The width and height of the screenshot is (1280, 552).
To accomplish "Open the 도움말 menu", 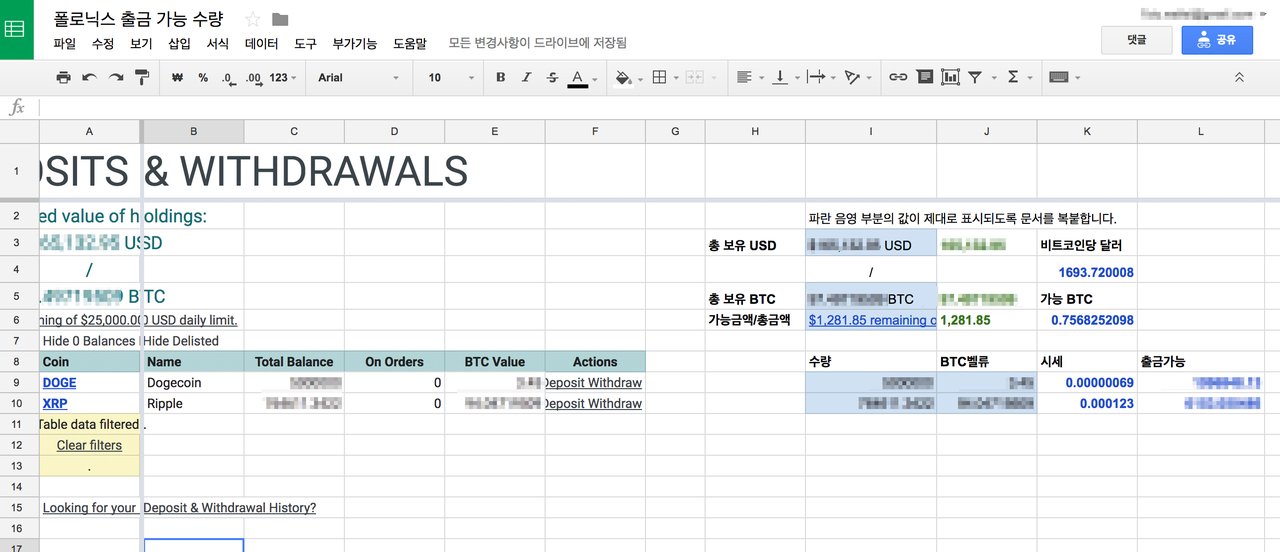I will coord(410,43).
